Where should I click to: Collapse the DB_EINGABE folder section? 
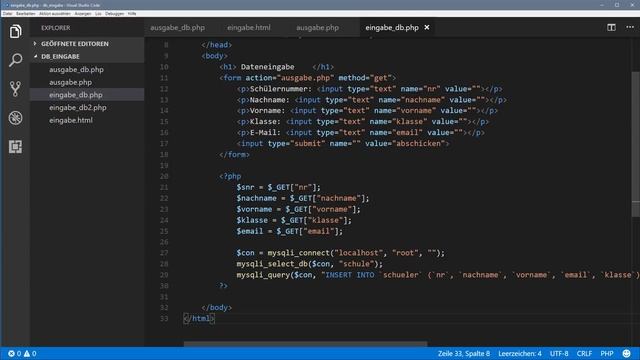[87, 56]
